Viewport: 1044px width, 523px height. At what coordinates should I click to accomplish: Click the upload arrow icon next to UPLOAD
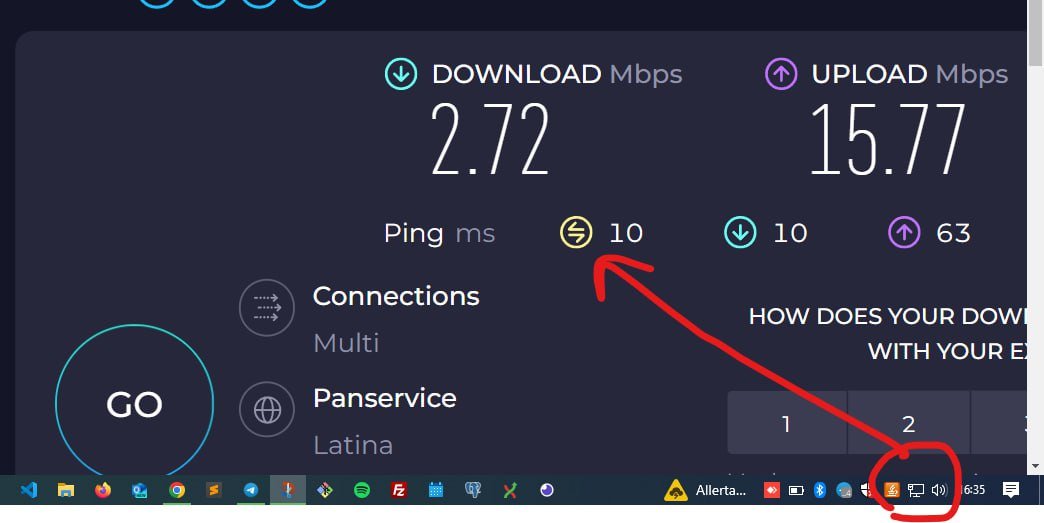tap(781, 74)
